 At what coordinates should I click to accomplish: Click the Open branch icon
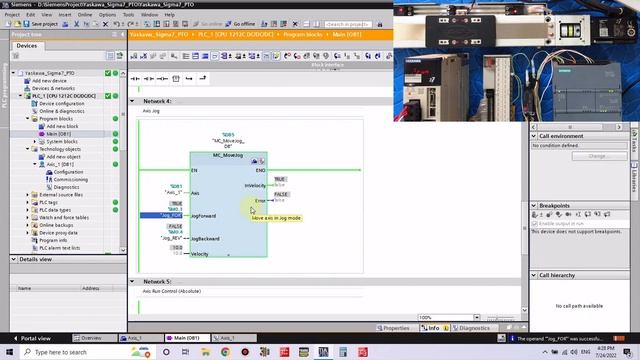click(189, 78)
